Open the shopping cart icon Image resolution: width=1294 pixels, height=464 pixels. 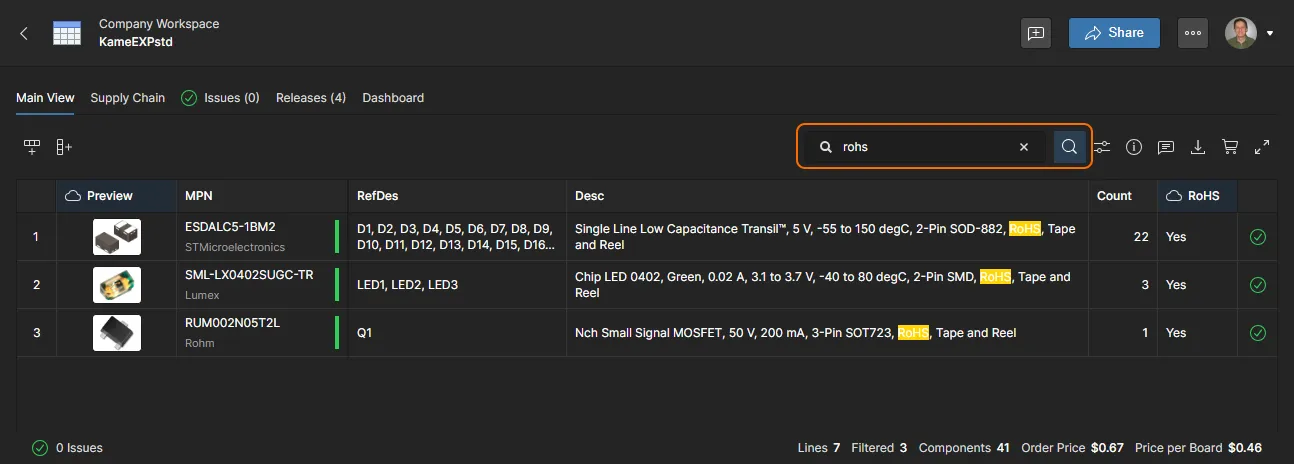click(1230, 147)
